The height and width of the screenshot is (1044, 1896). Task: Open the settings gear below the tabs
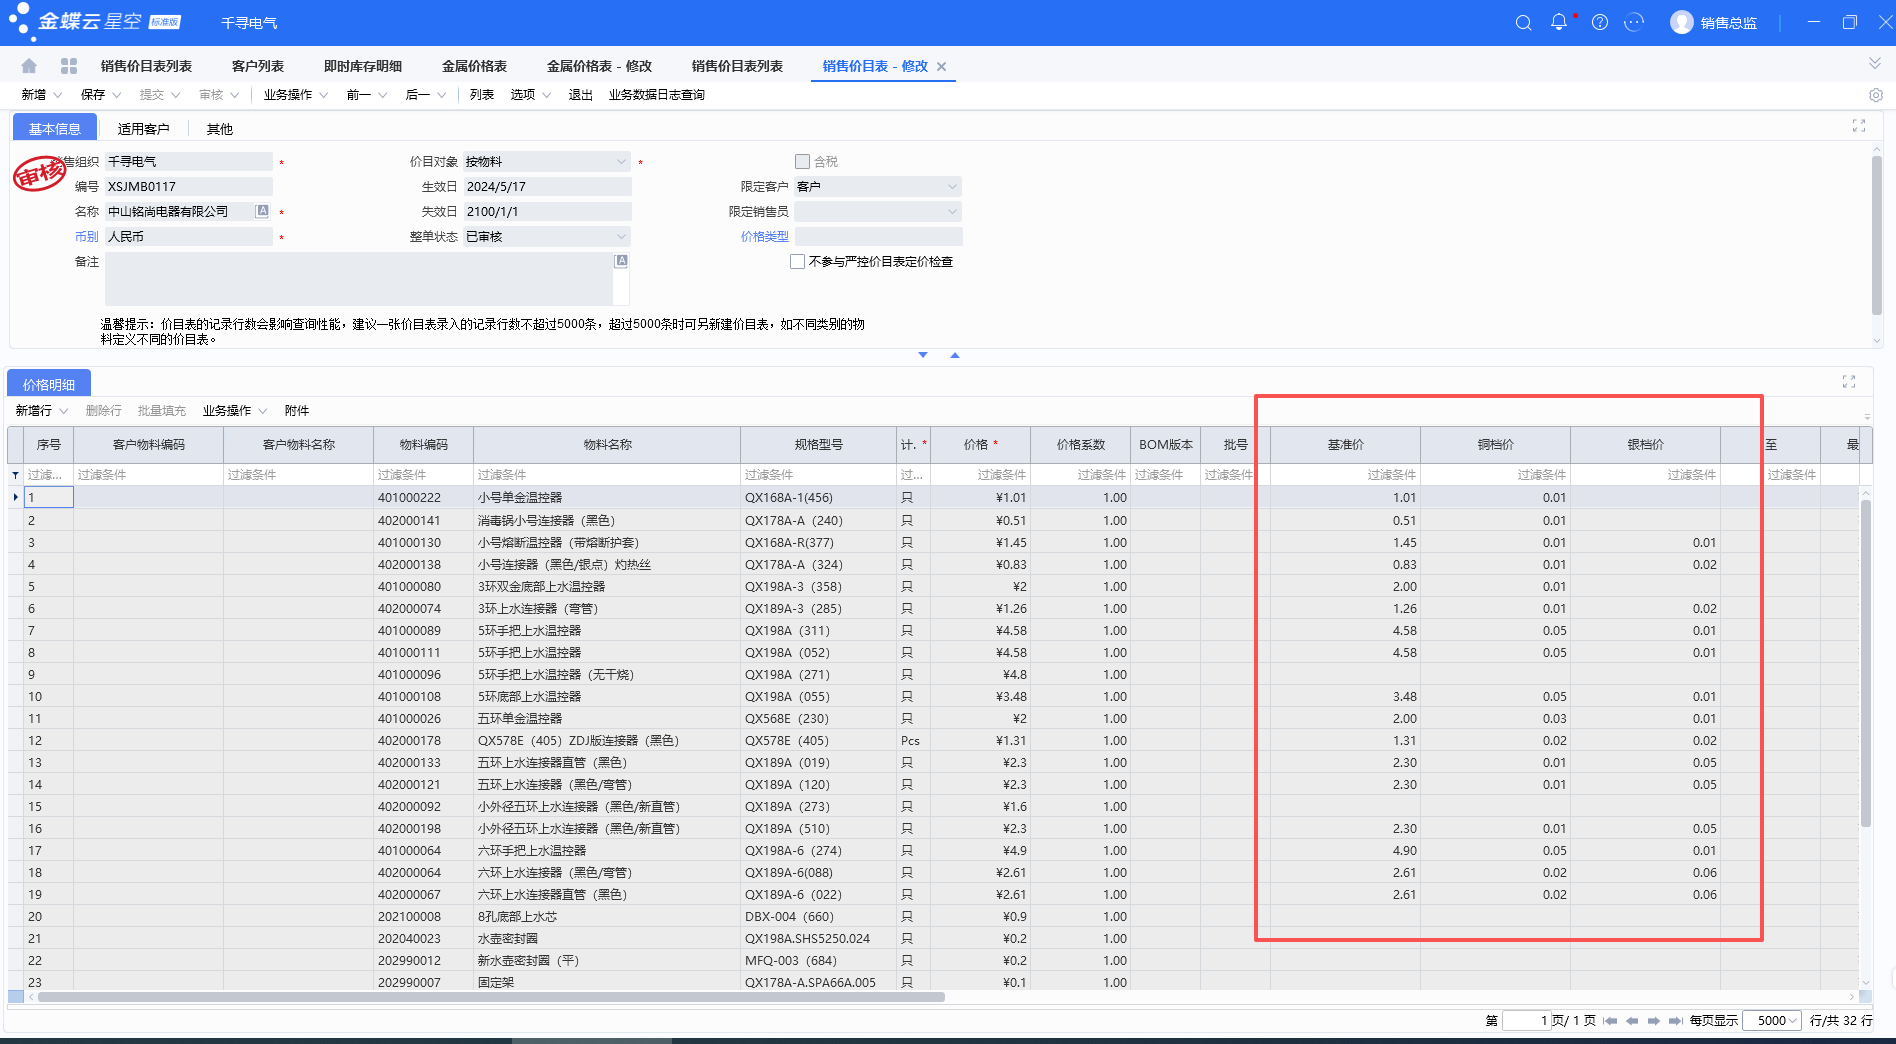[x=1876, y=95]
